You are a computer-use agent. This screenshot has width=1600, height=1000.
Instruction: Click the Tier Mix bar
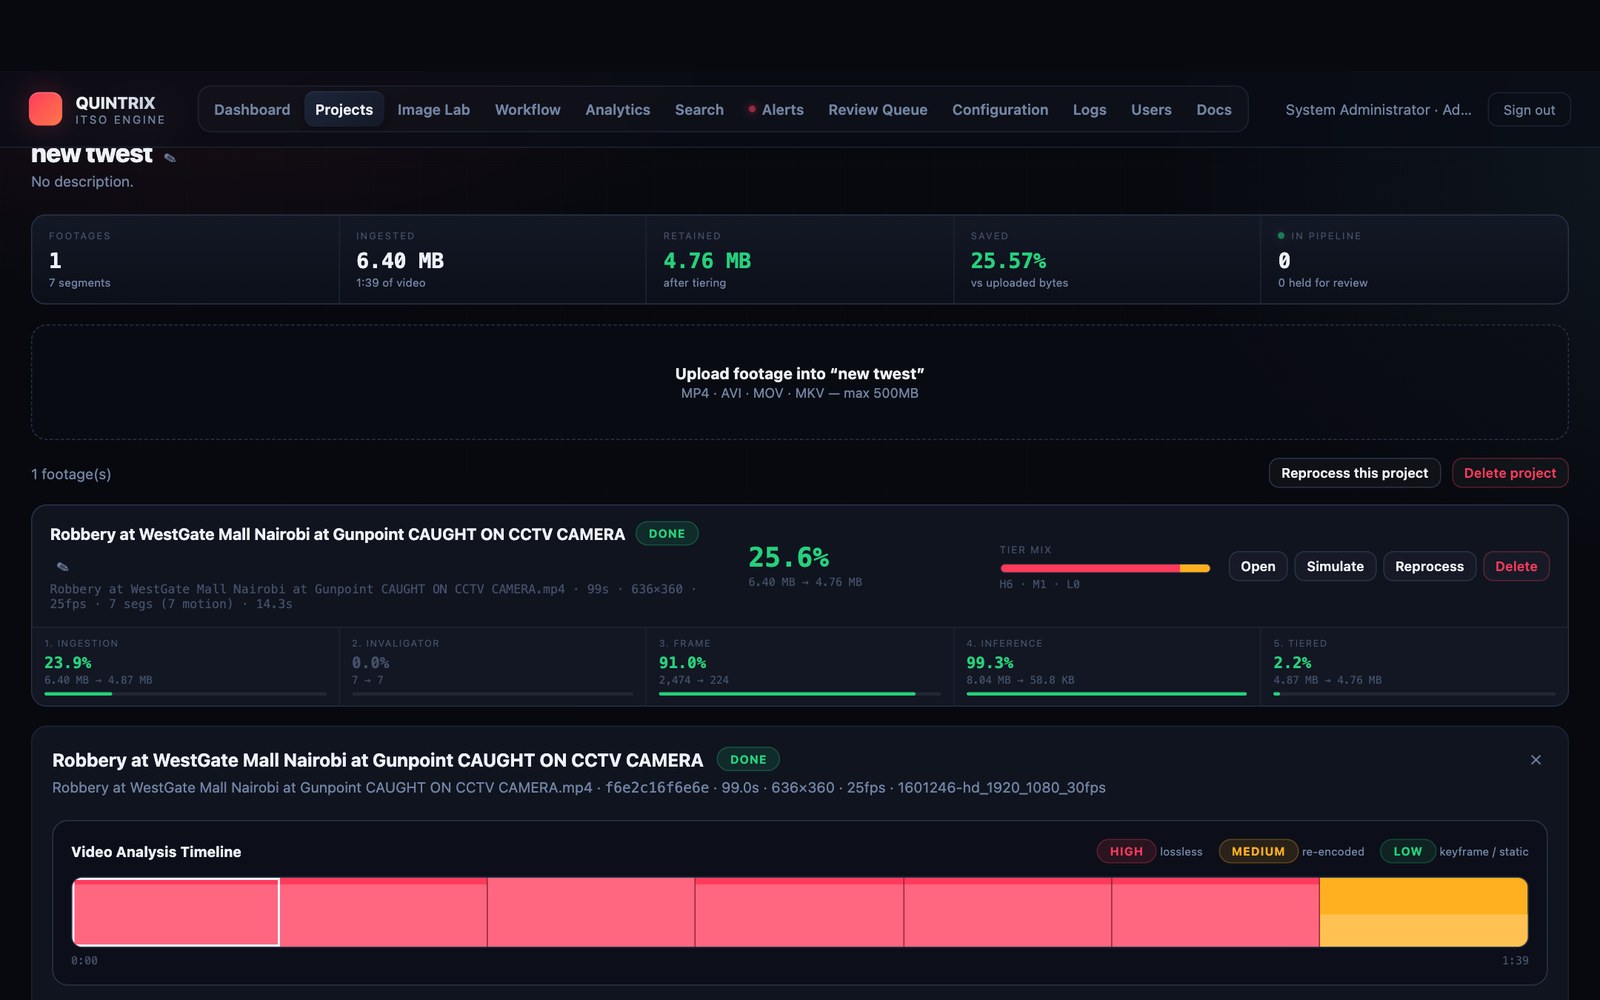point(1104,568)
